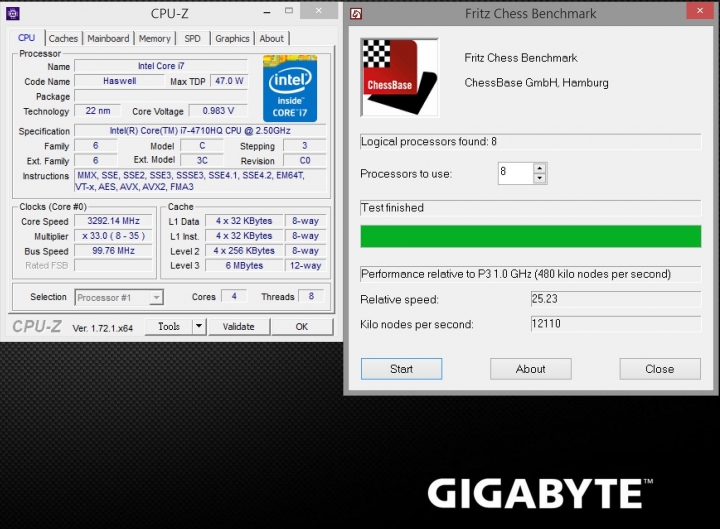Decrease processors to use with down arrow
Viewport: 720px width, 529px height.
coord(540,179)
